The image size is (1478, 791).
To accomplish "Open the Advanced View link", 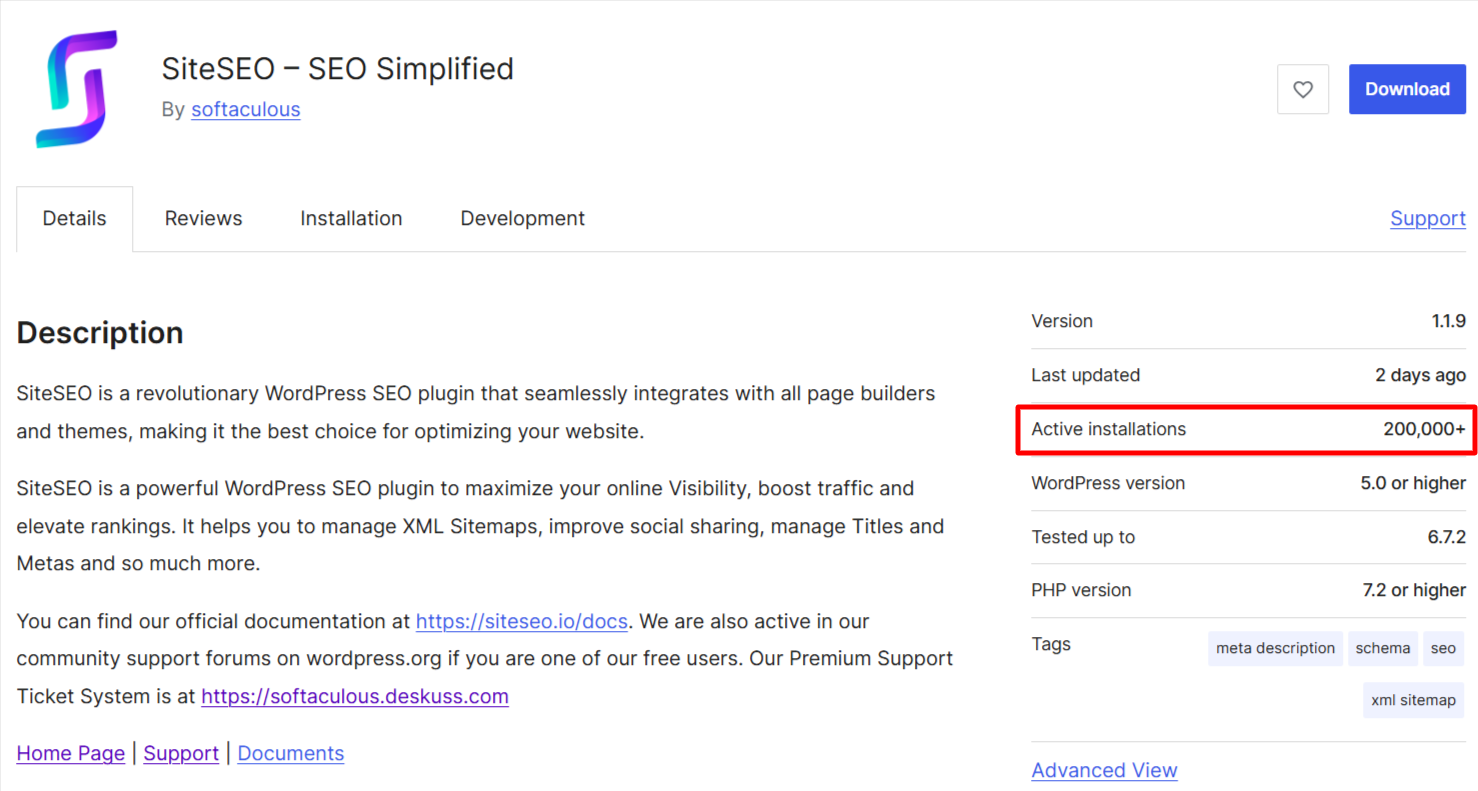I will pyautogui.click(x=1105, y=770).
